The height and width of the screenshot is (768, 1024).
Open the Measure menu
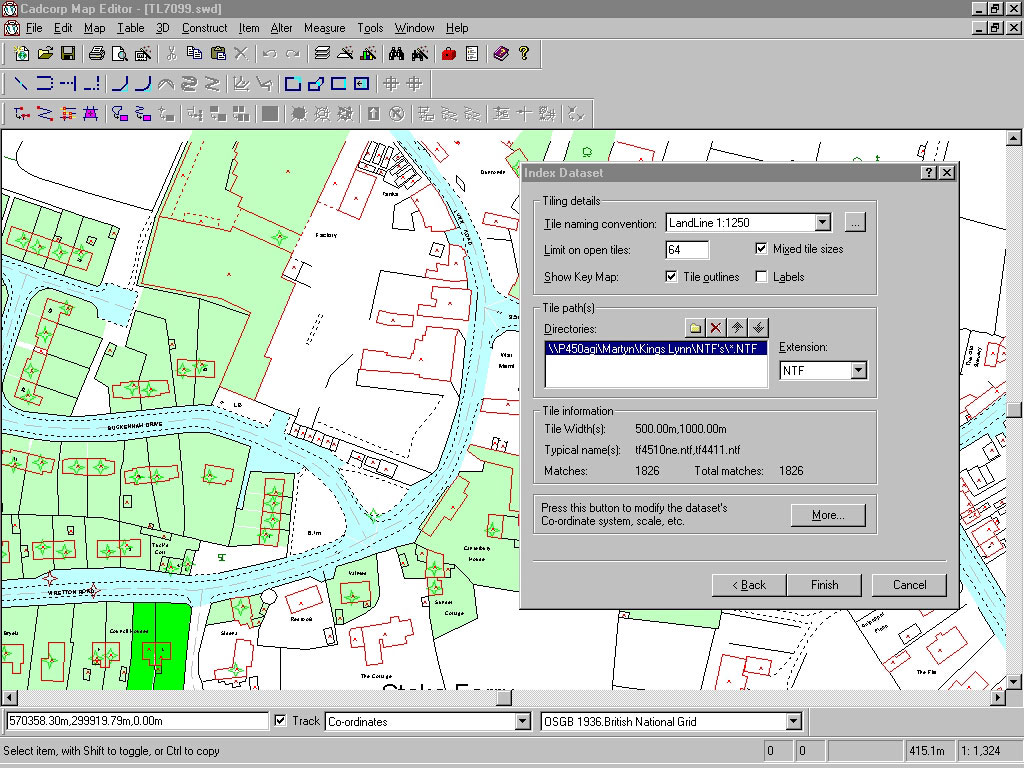(324, 28)
